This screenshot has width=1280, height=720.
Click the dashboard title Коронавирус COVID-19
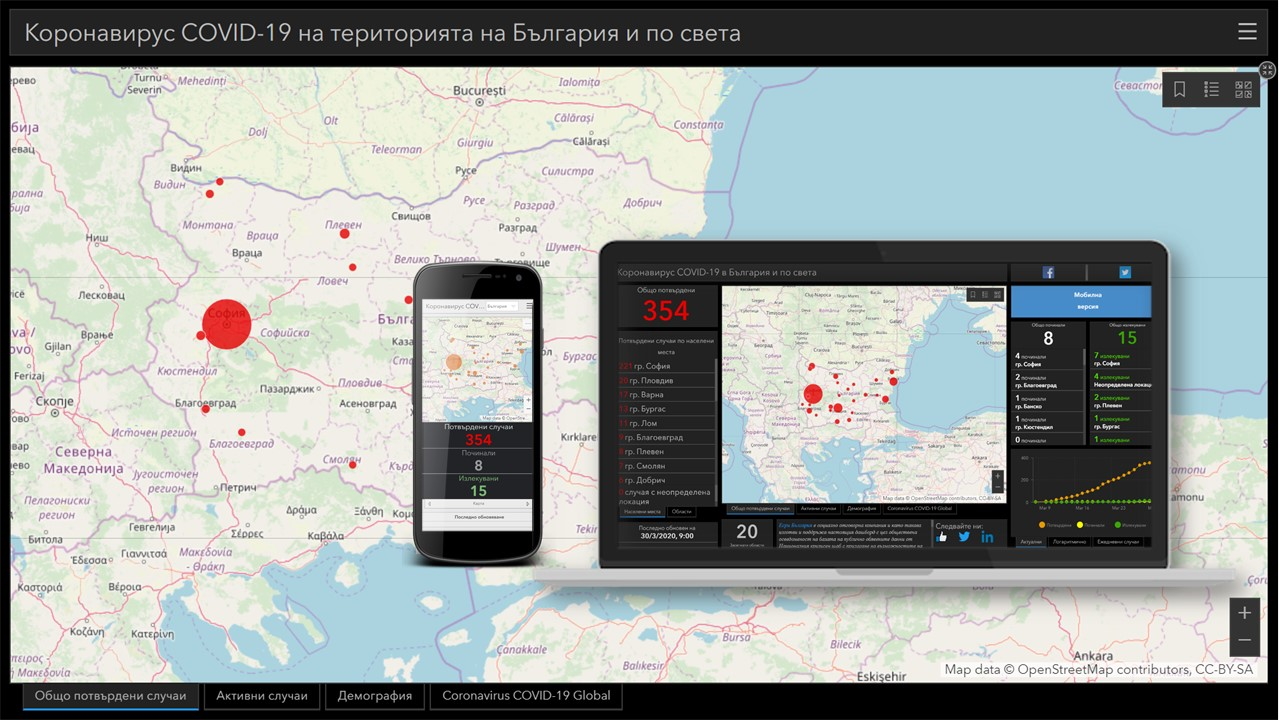[382, 33]
